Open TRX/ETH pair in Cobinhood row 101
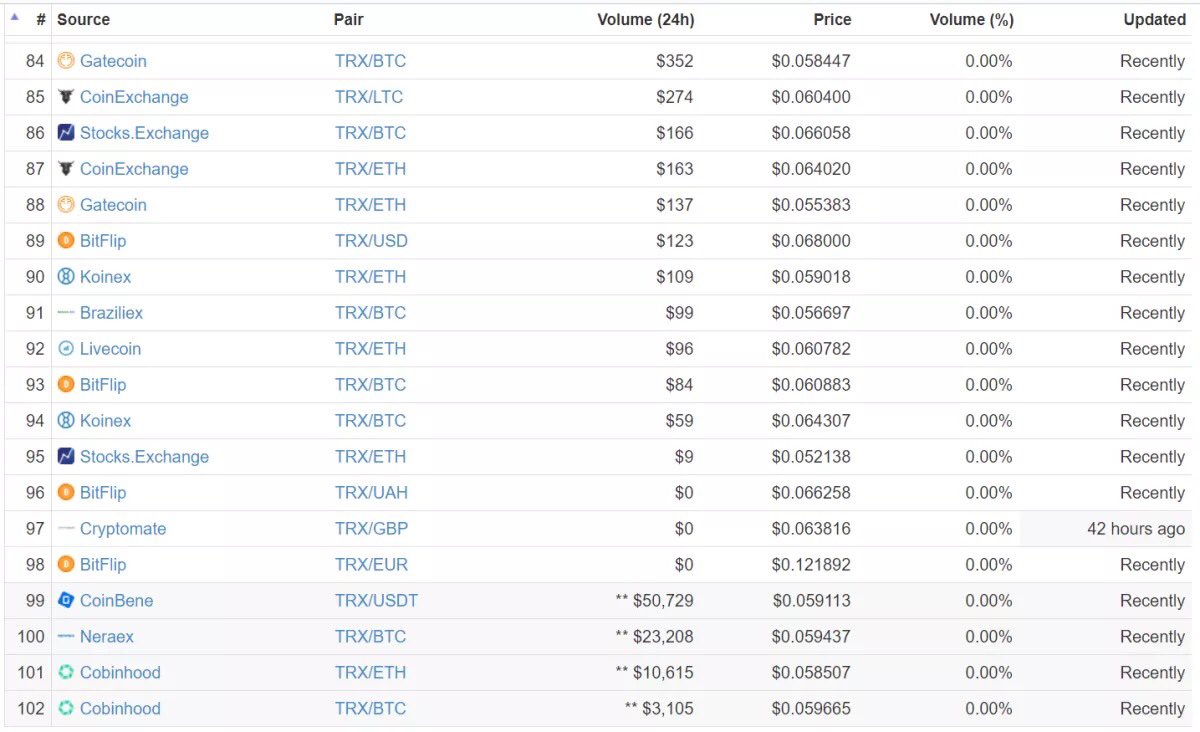 tap(370, 673)
